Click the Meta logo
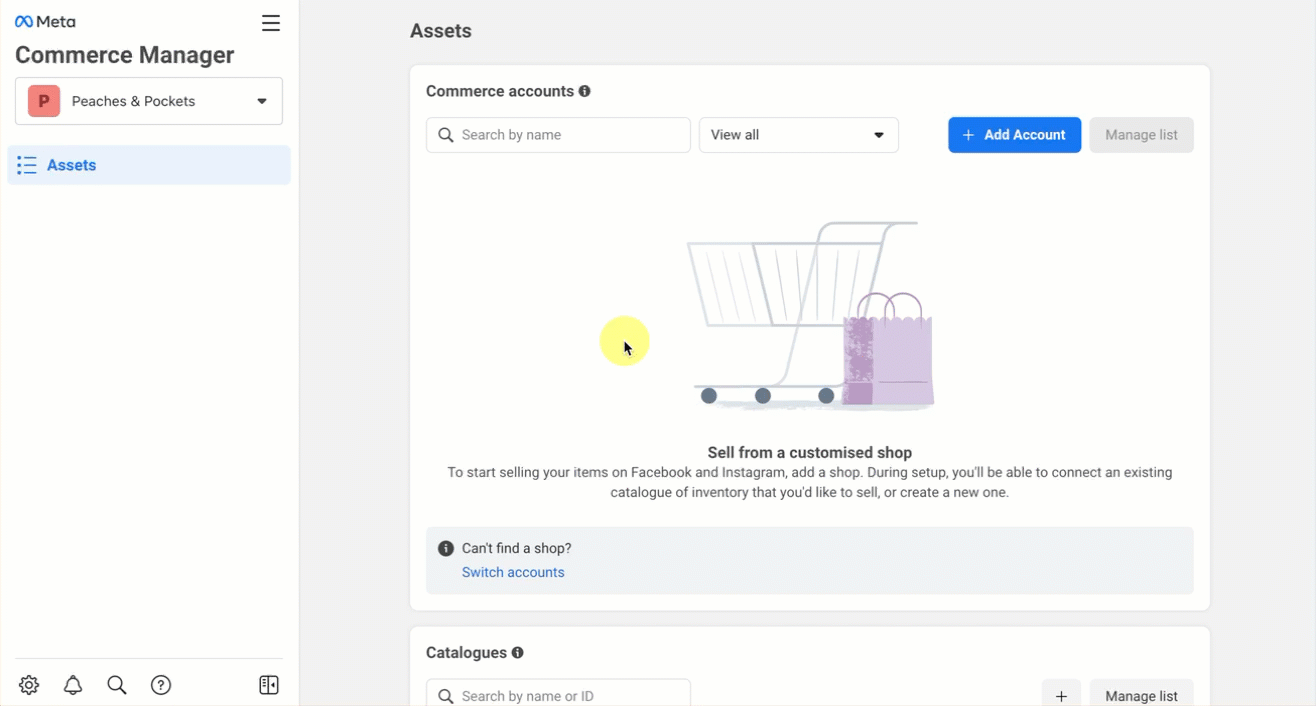The height and width of the screenshot is (706, 1316). pyautogui.click(x=45, y=22)
